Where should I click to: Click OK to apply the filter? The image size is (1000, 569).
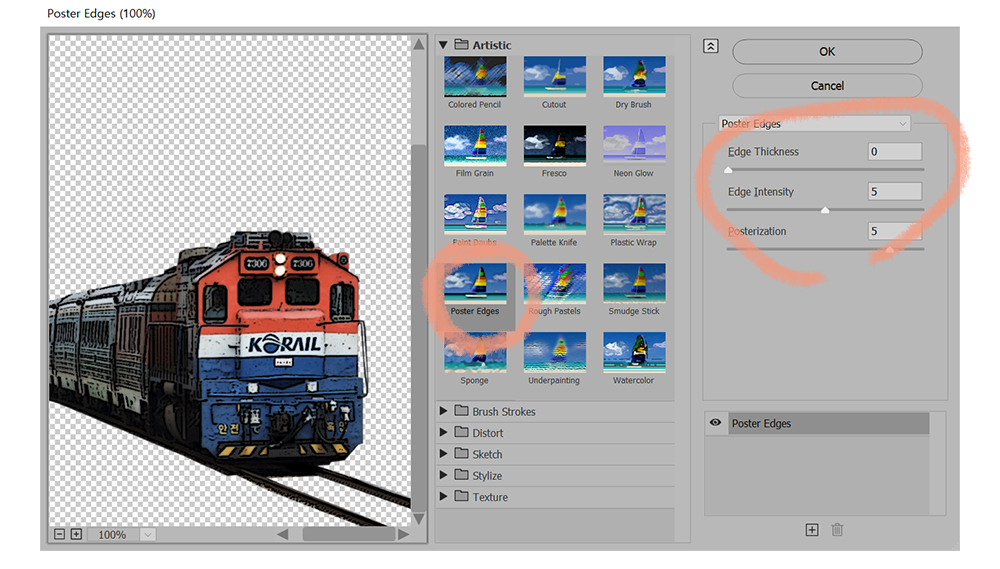827,52
